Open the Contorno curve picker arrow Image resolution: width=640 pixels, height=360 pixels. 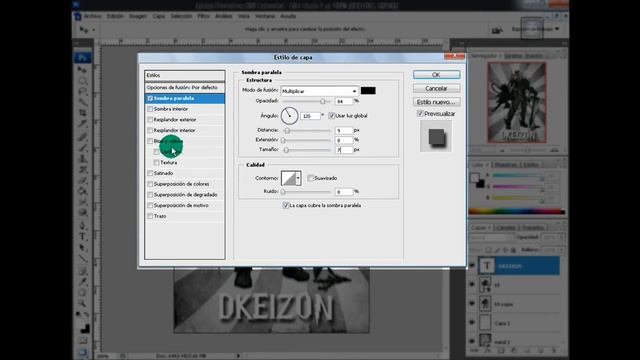[298, 178]
